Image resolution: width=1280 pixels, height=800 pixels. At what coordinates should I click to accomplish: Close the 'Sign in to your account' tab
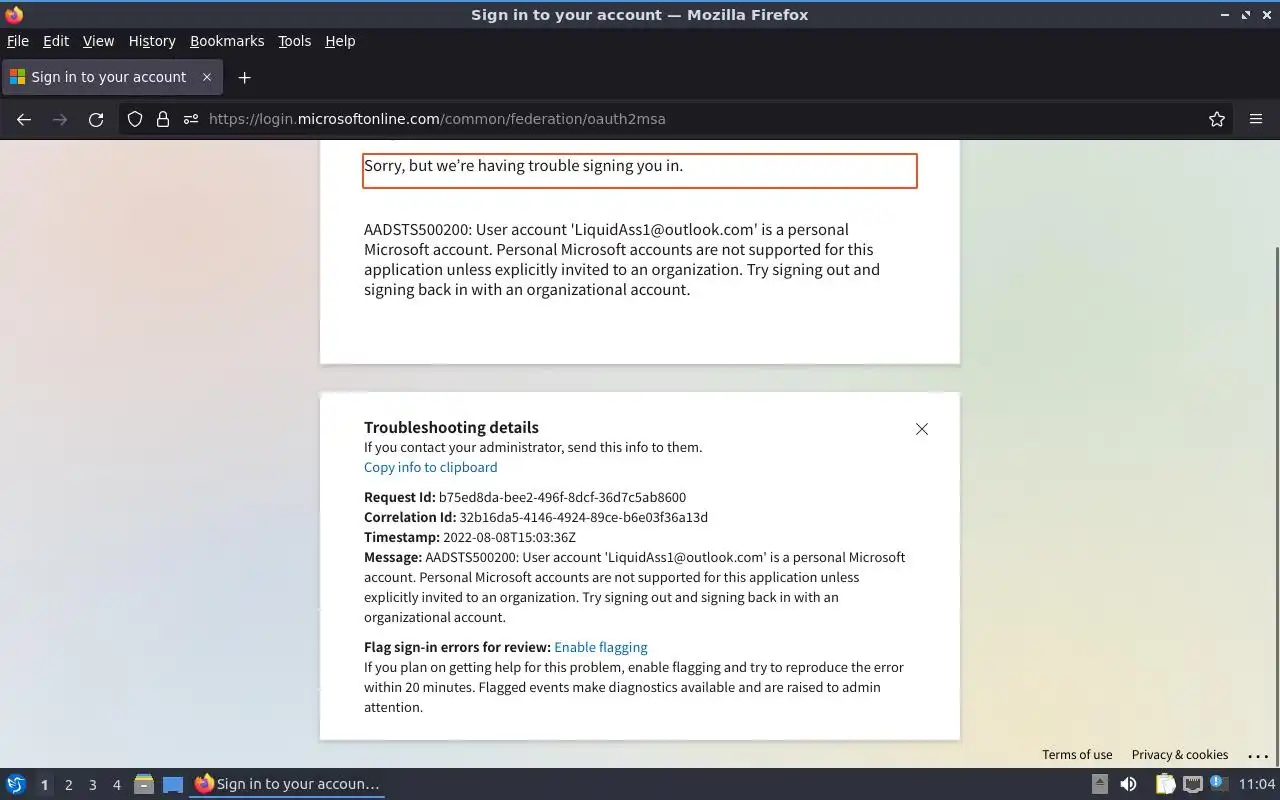tap(207, 77)
